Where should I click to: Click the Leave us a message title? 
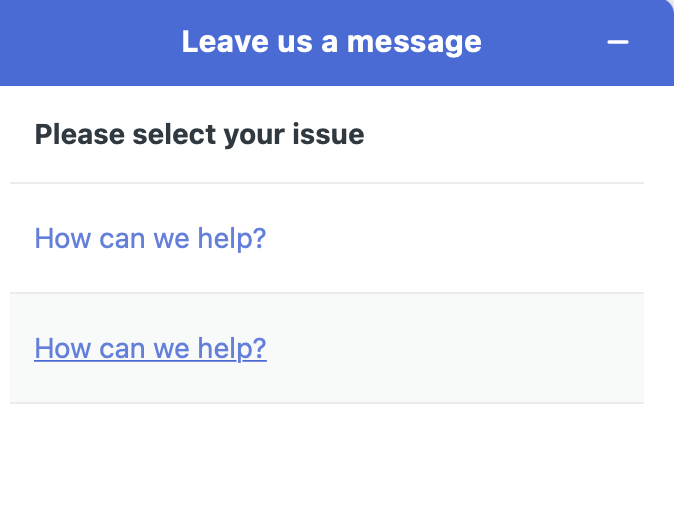point(331,42)
